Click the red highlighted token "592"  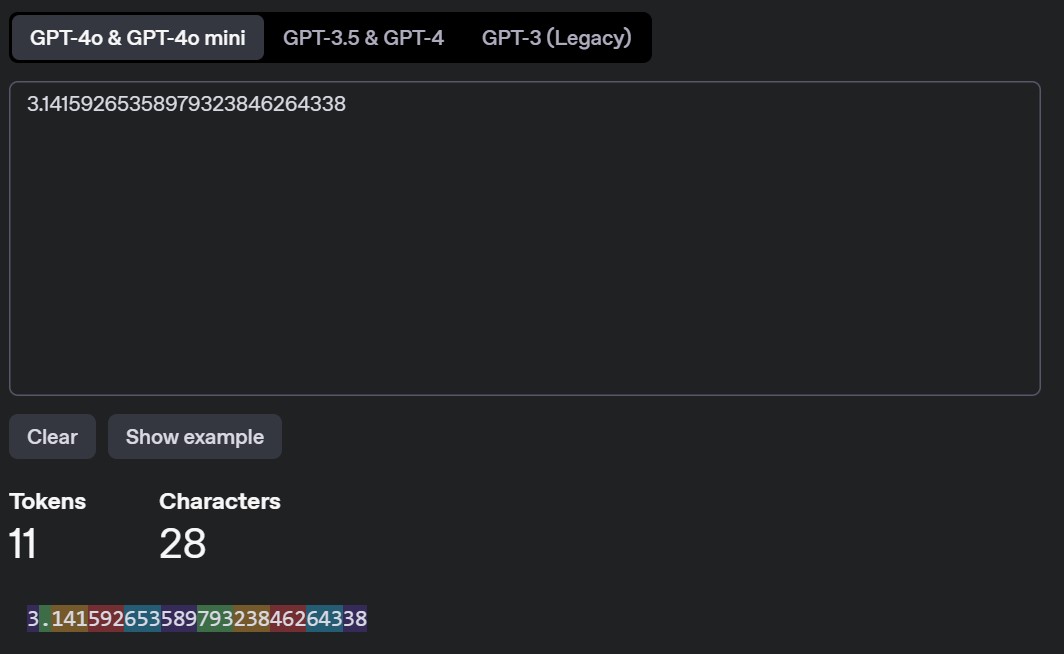(106, 619)
